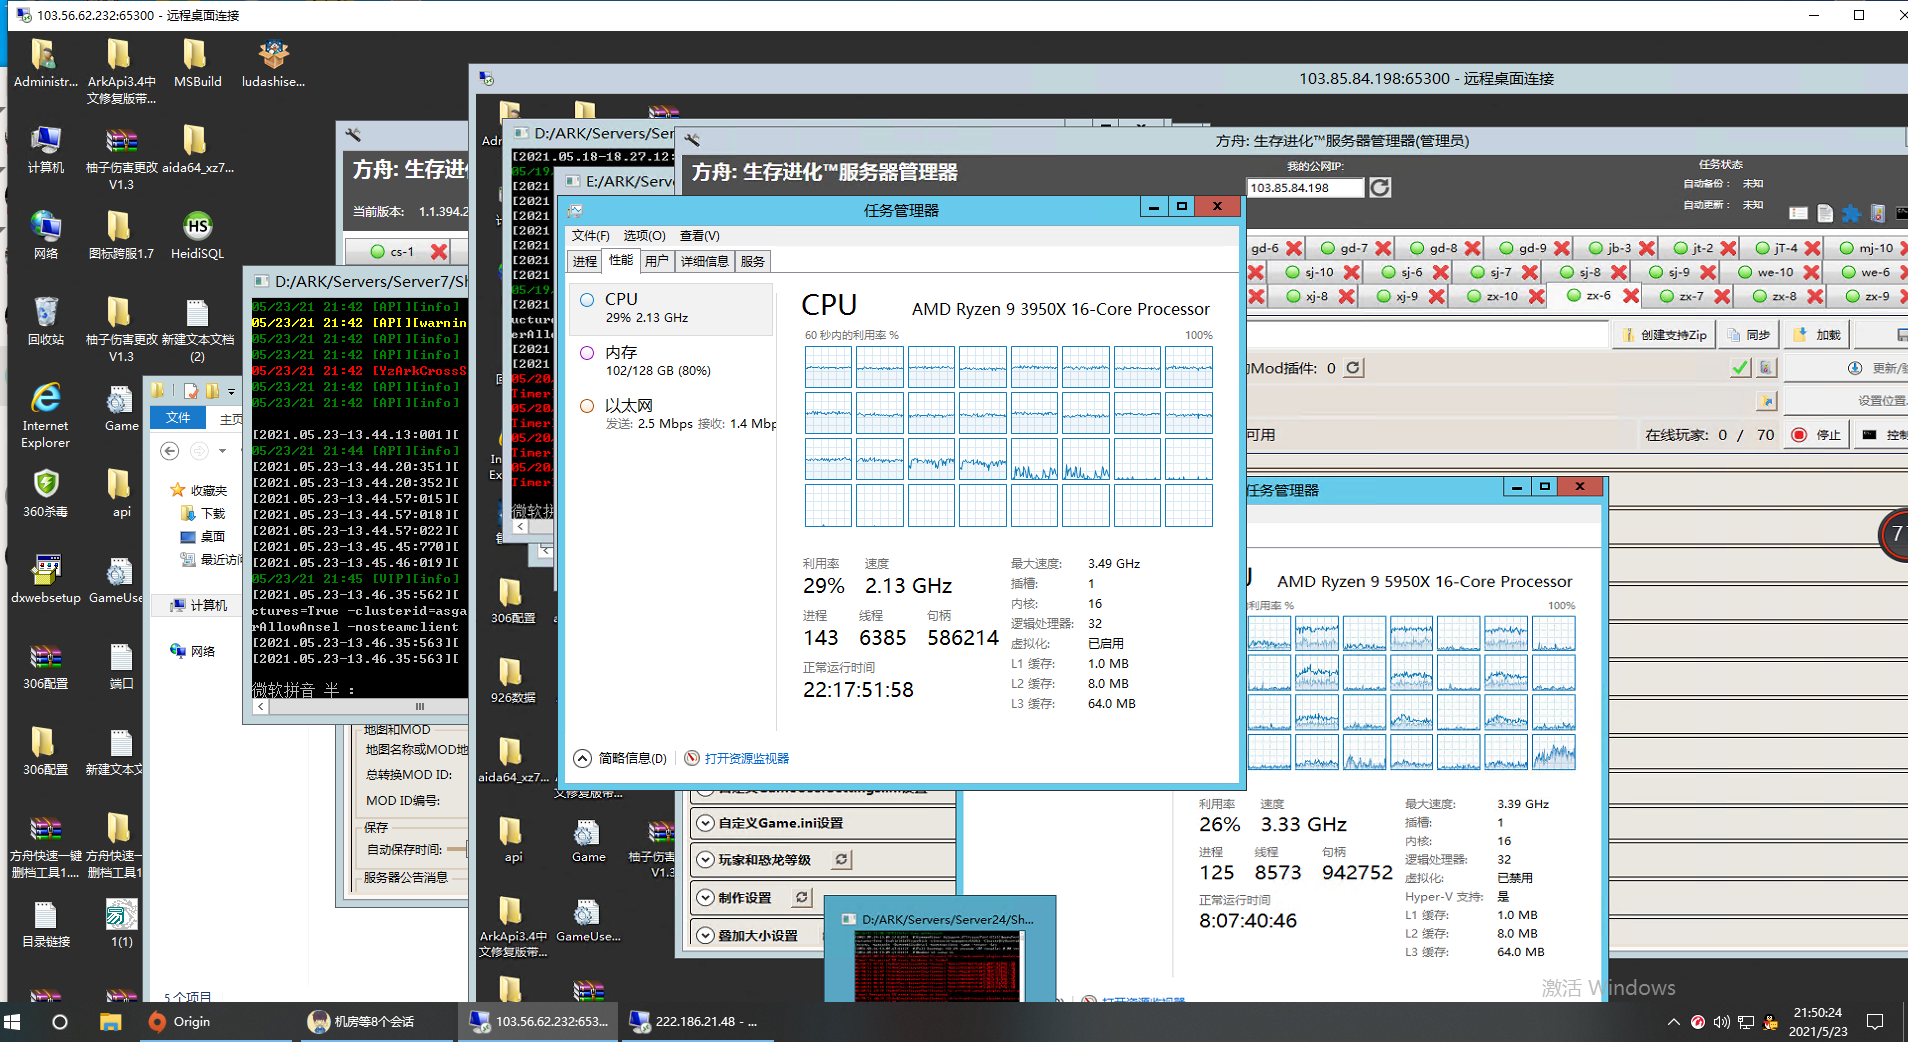Click the green checkmark validate icon
Screen dimensions: 1908x1042
click(x=1740, y=368)
